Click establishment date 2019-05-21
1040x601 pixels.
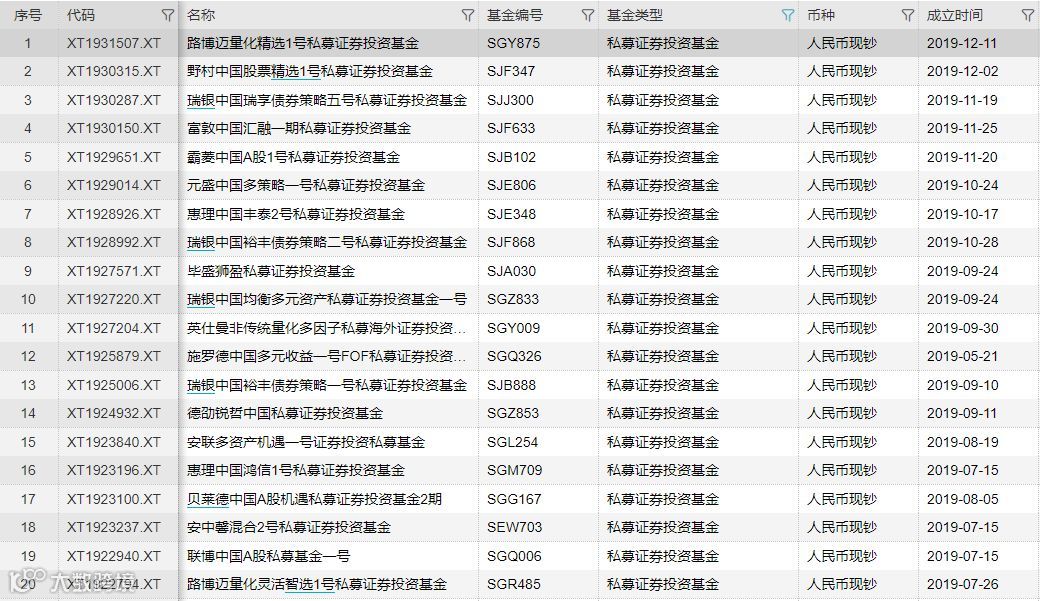click(962, 356)
